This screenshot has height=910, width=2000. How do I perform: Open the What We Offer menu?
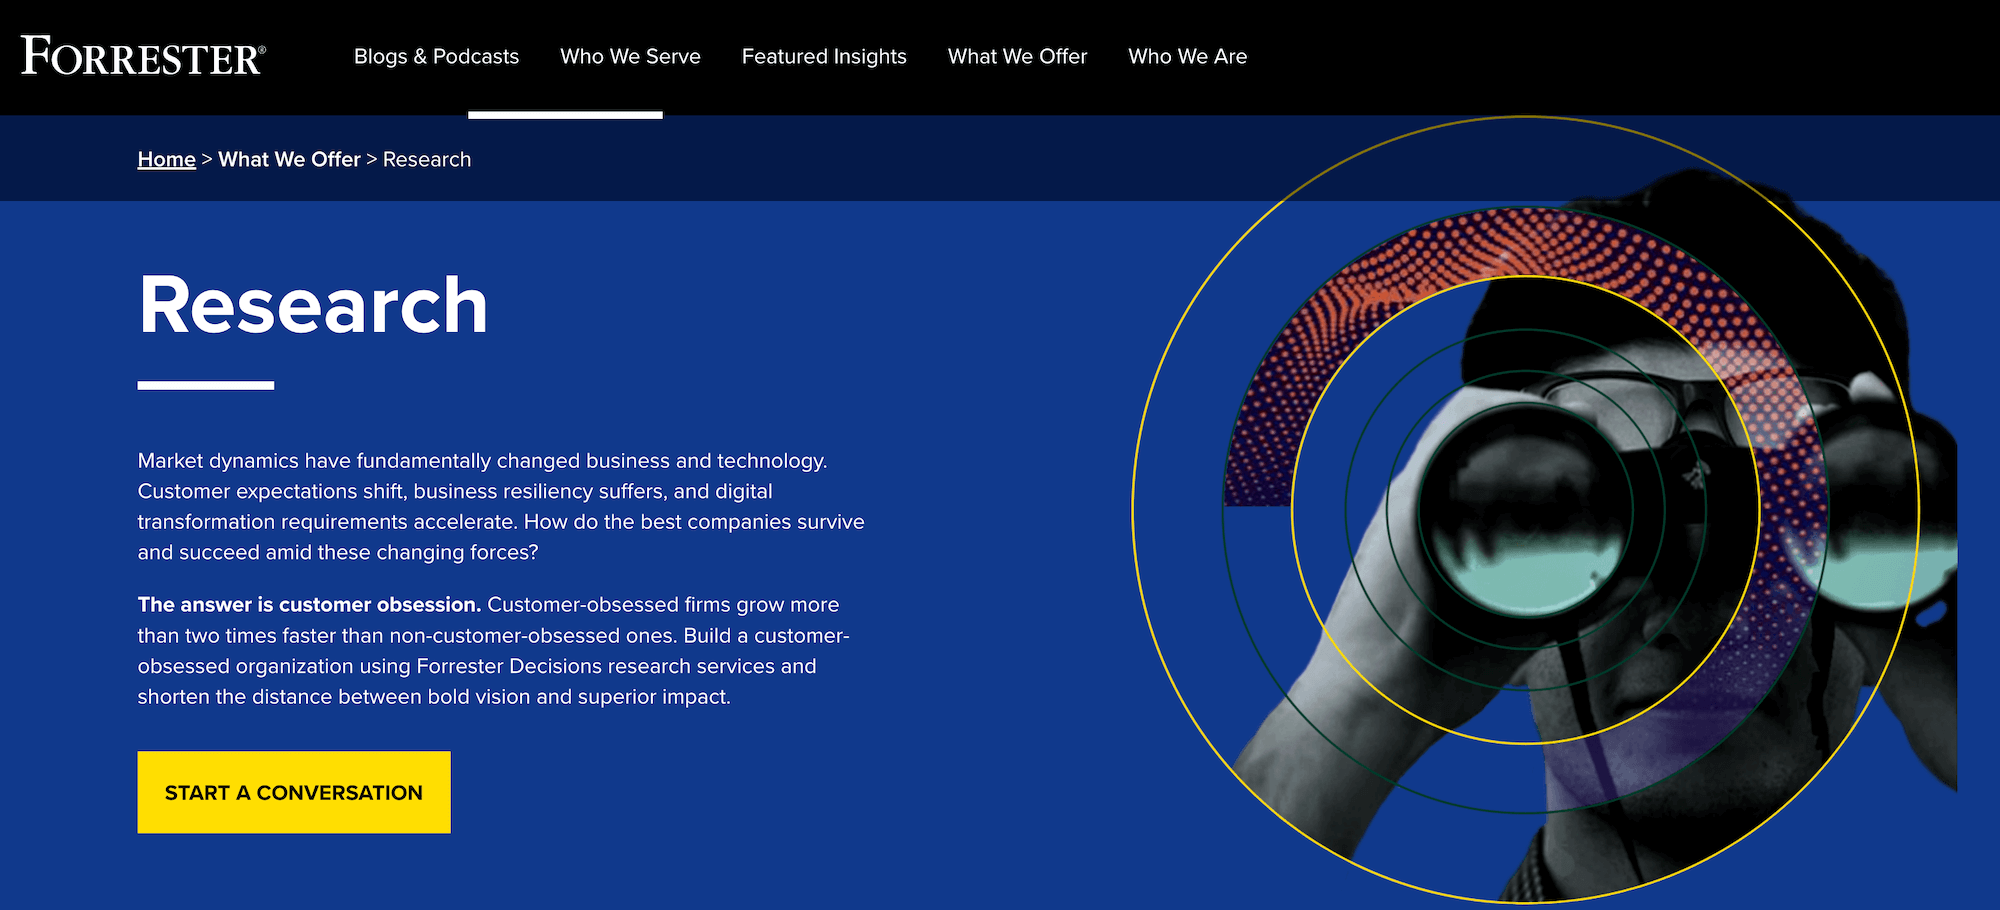[x=1017, y=57]
